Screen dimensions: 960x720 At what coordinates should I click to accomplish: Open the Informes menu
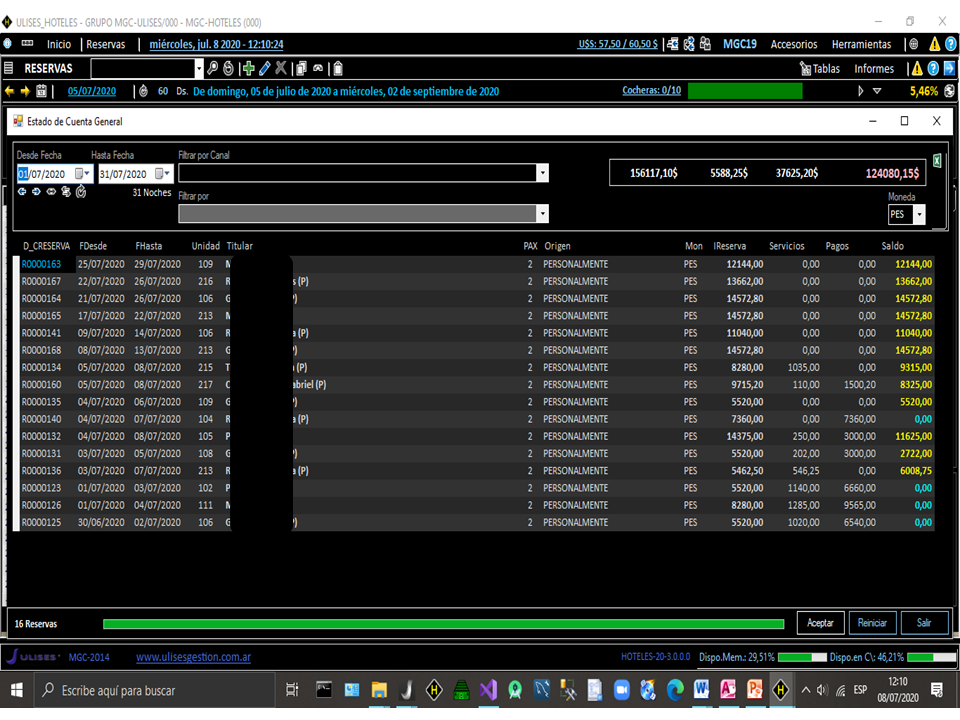(874, 69)
